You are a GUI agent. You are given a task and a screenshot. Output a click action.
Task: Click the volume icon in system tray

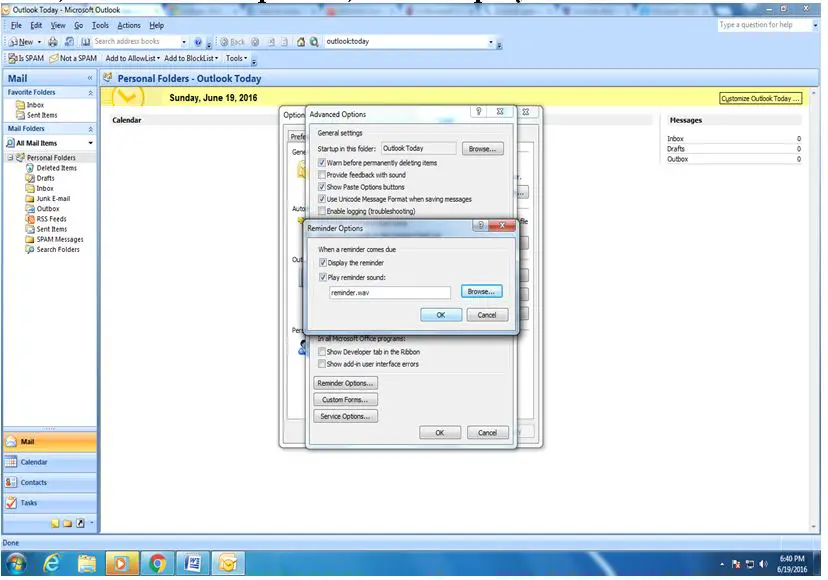point(763,565)
